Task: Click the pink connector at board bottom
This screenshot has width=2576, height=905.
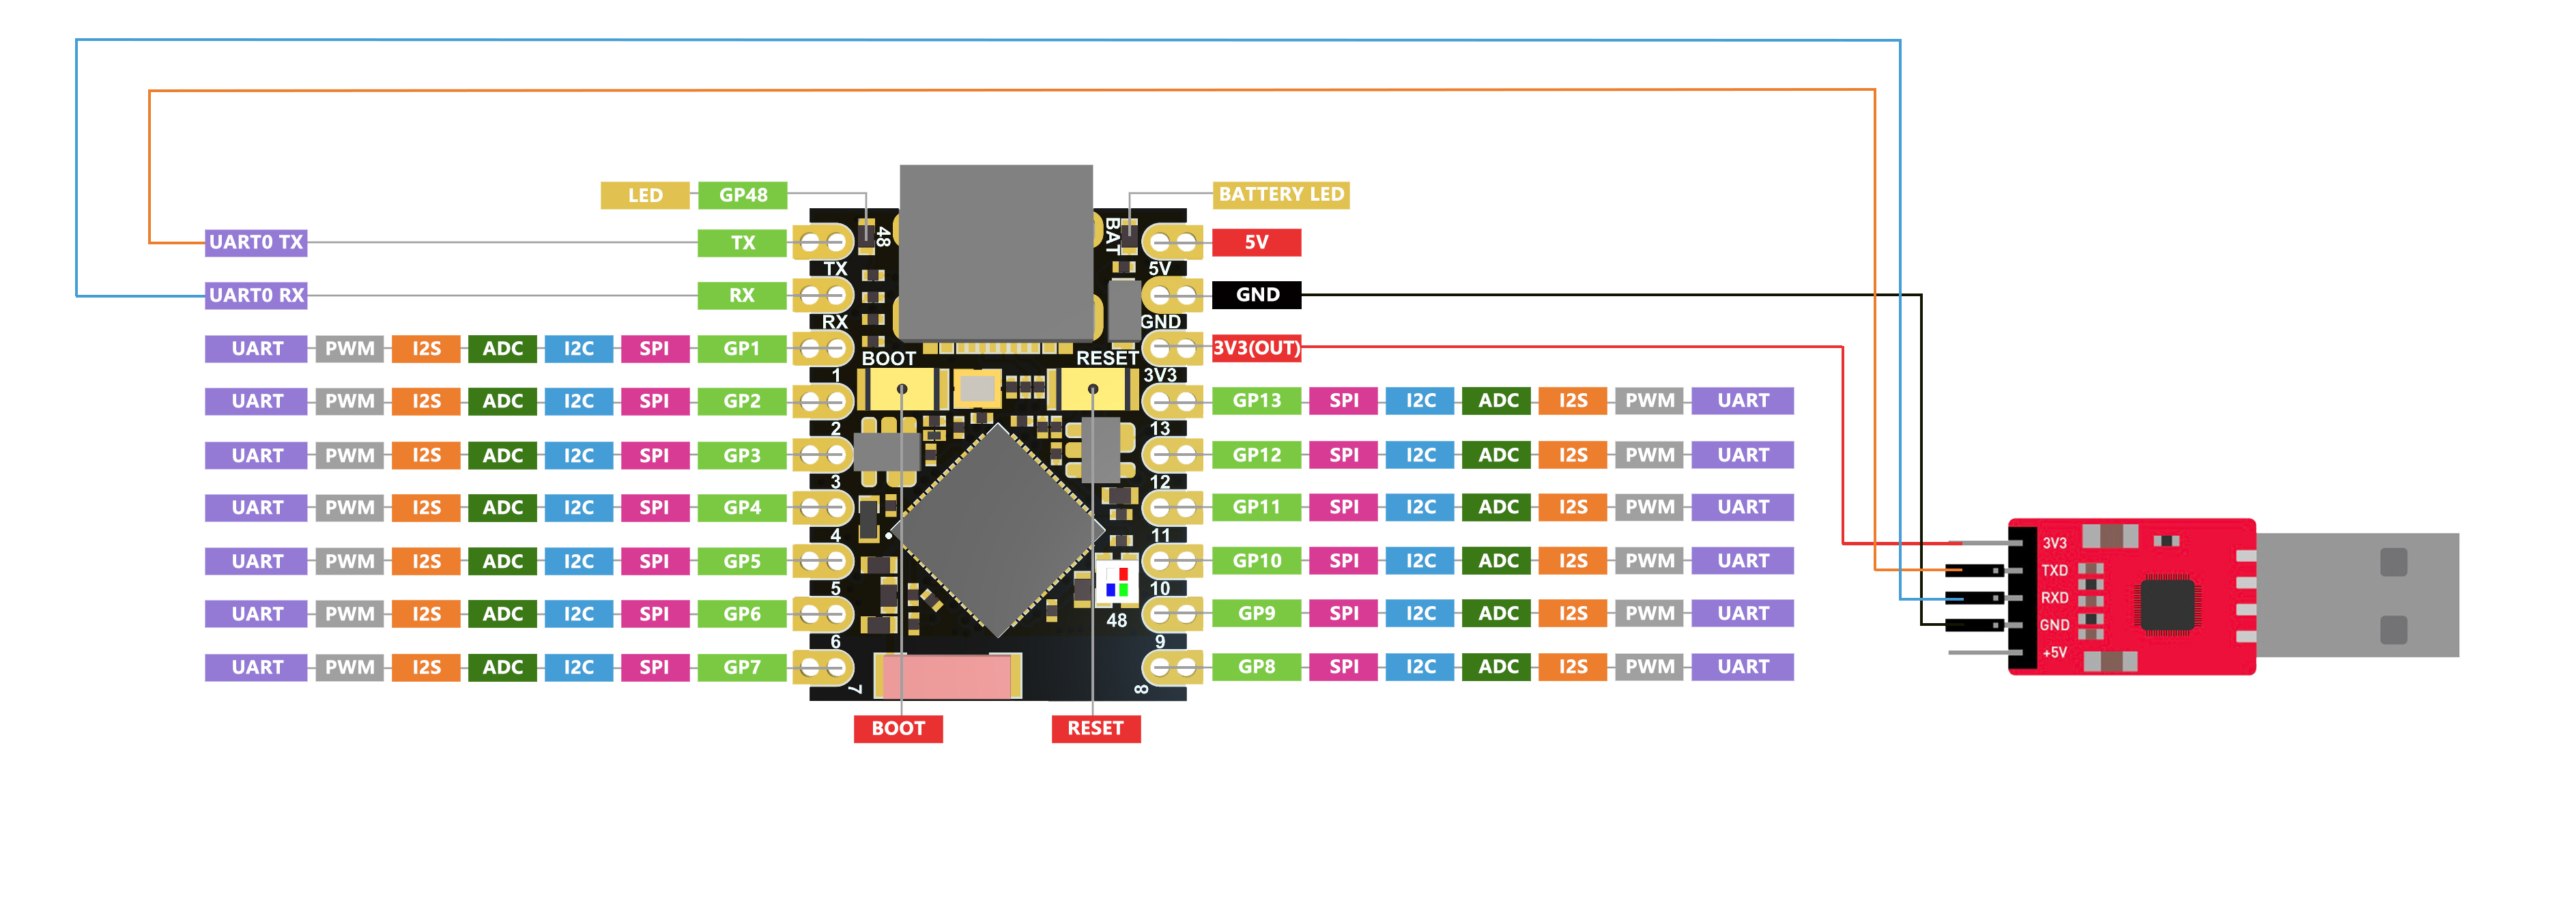Action: click(x=947, y=676)
